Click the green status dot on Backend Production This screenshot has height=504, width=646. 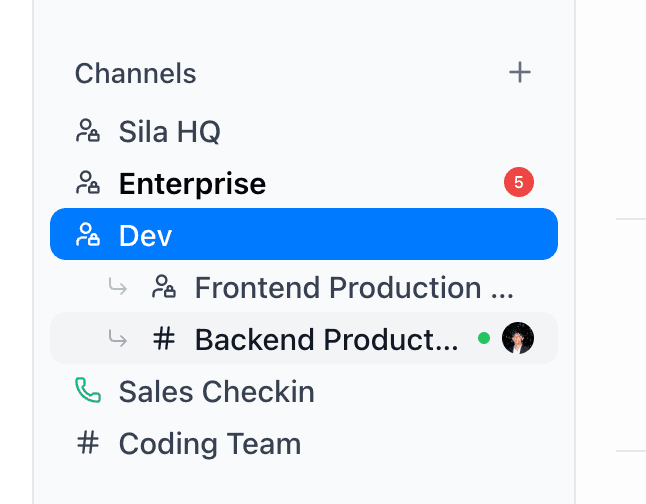point(484,339)
